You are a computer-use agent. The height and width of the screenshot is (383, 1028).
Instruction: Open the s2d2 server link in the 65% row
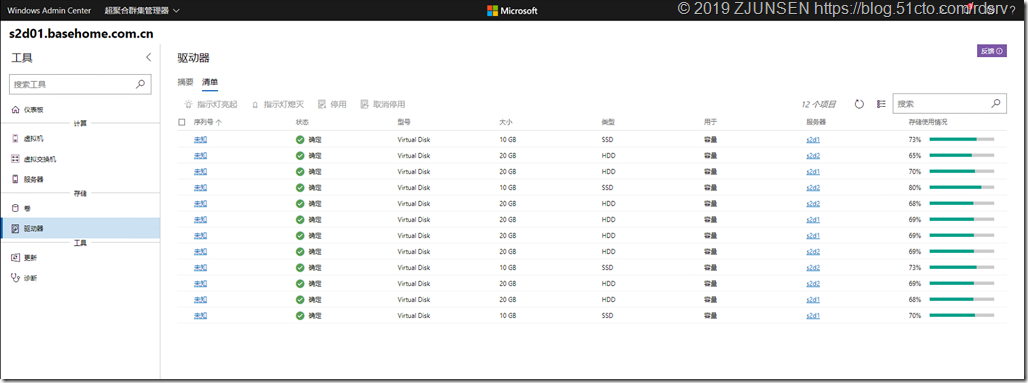(x=813, y=155)
